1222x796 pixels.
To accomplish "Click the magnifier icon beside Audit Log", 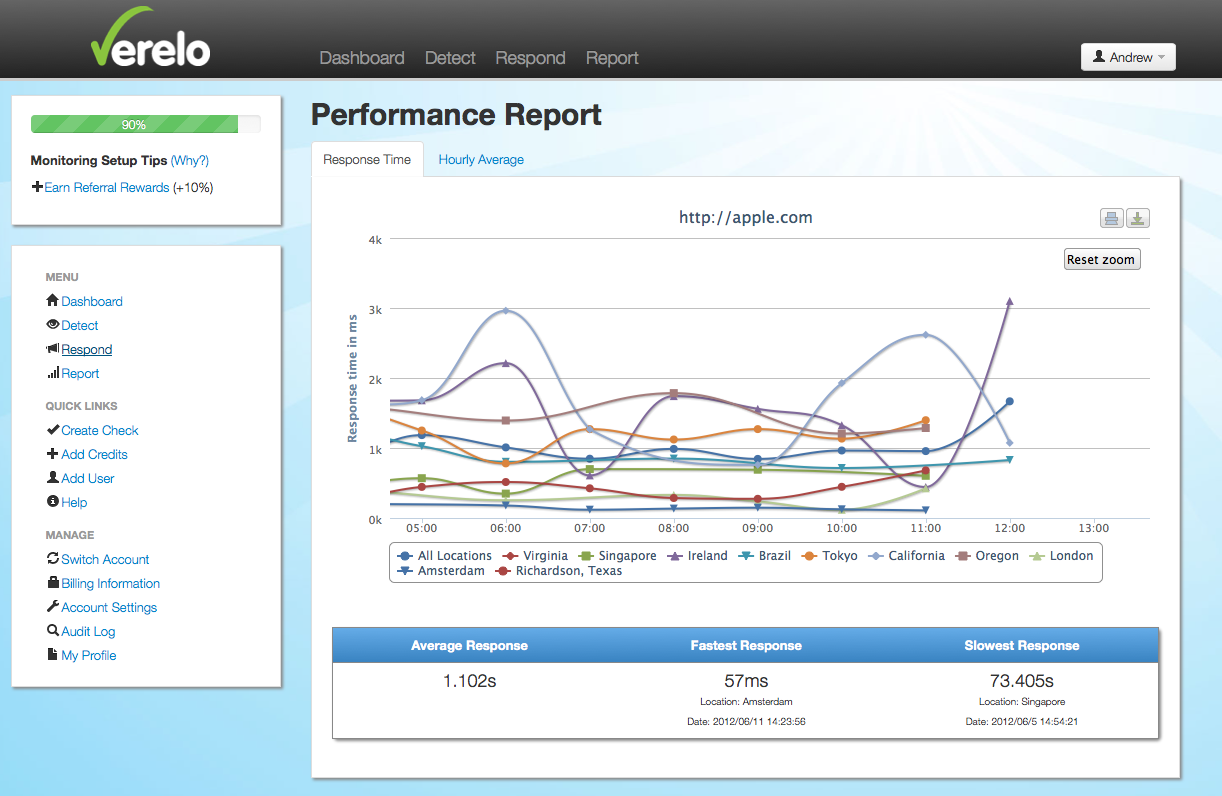I will [x=53, y=631].
